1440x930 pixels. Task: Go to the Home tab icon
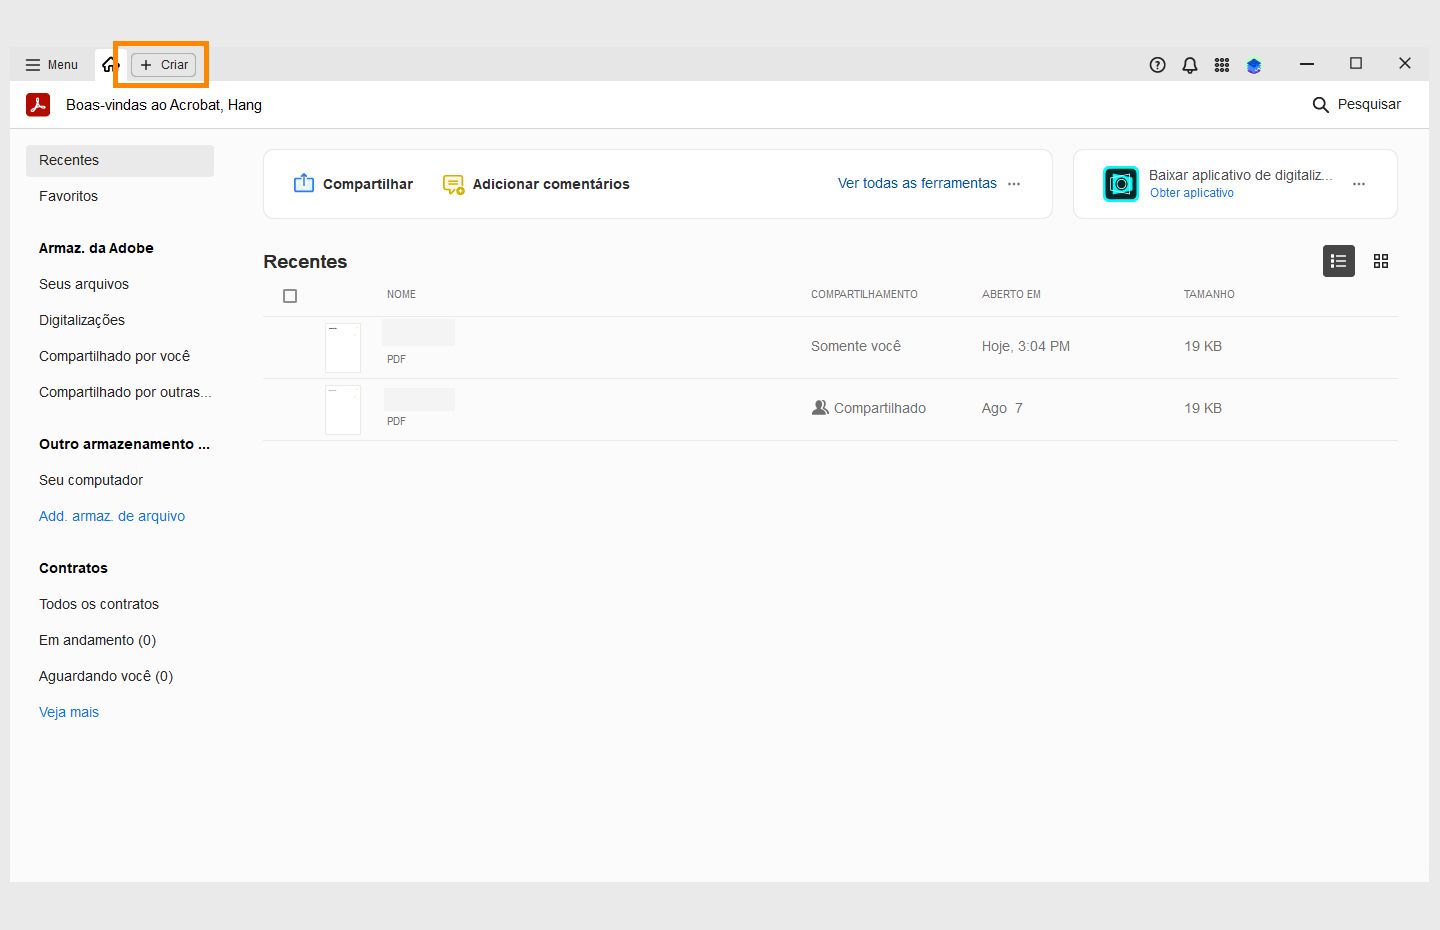110,65
